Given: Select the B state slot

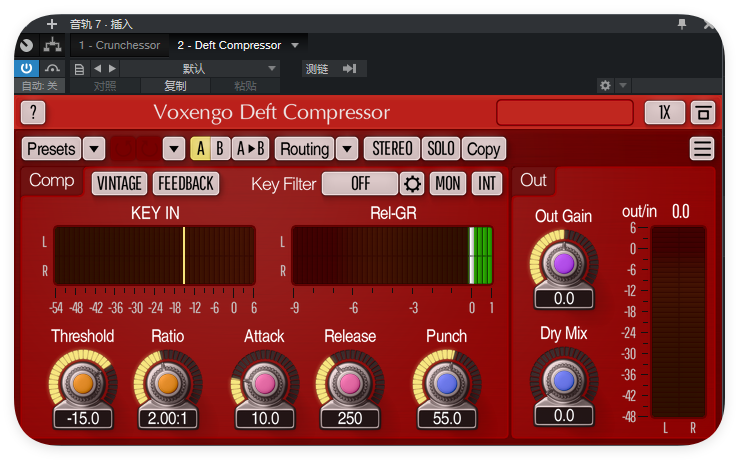Looking at the screenshot, I should (220, 149).
